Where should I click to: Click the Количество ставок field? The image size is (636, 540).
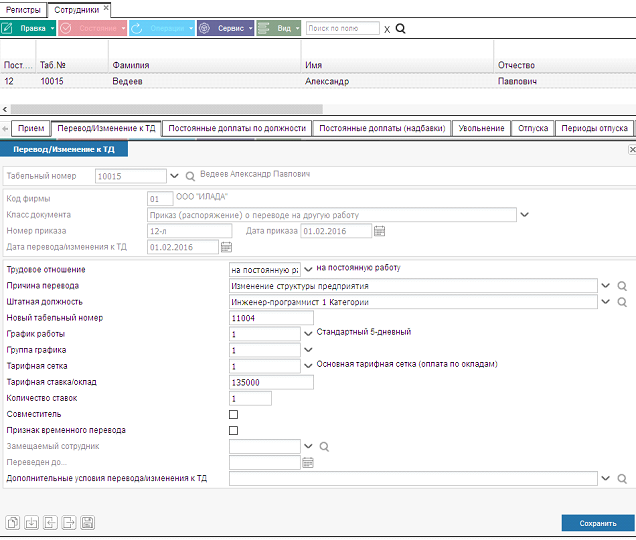pyautogui.click(x=250, y=398)
